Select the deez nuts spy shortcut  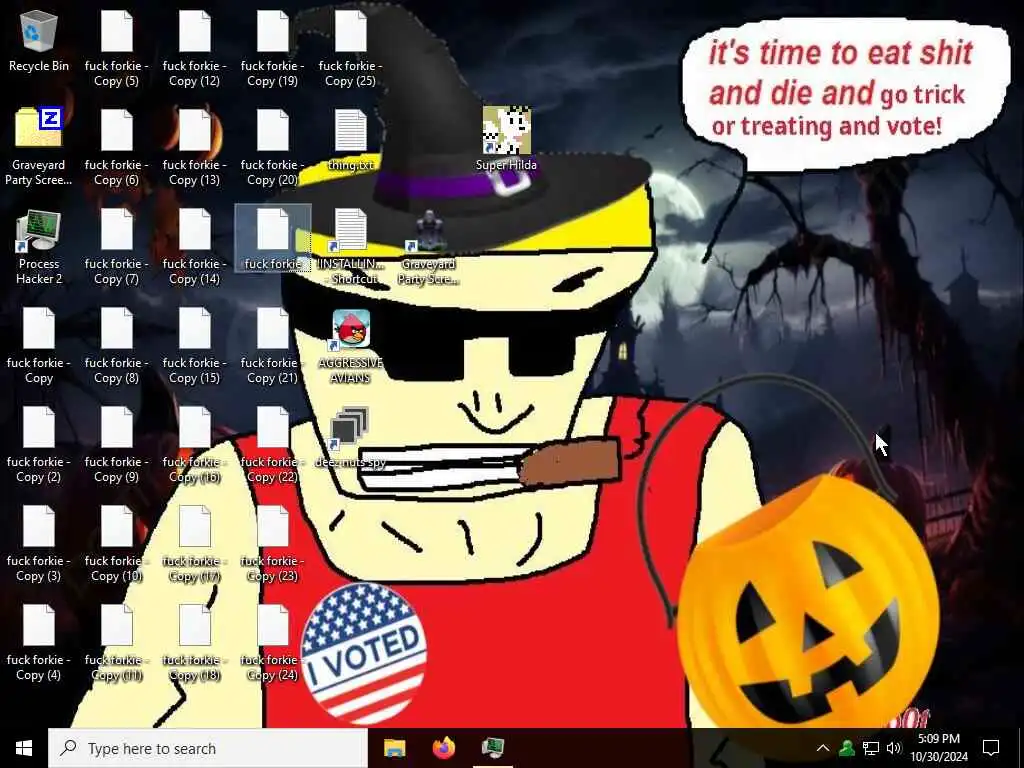pyautogui.click(x=351, y=438)
